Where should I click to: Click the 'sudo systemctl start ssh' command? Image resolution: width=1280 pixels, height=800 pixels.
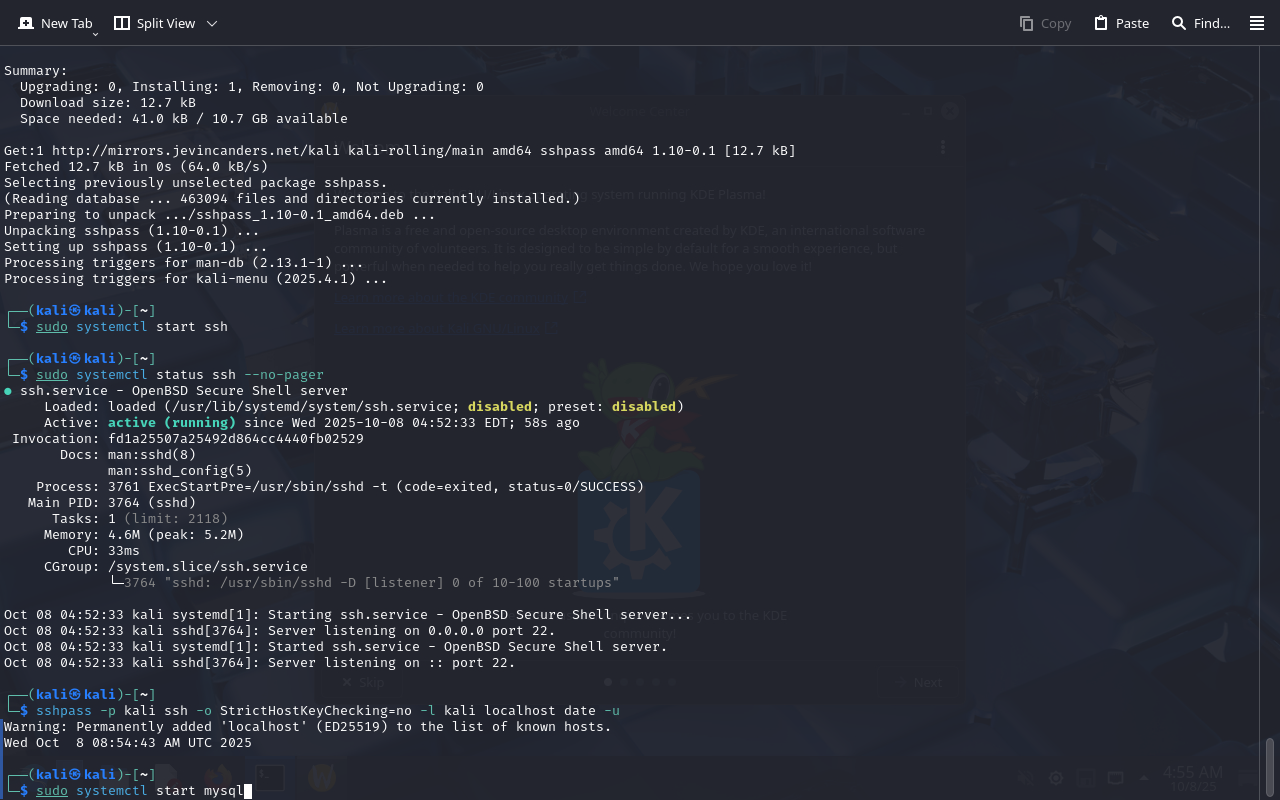132,327
